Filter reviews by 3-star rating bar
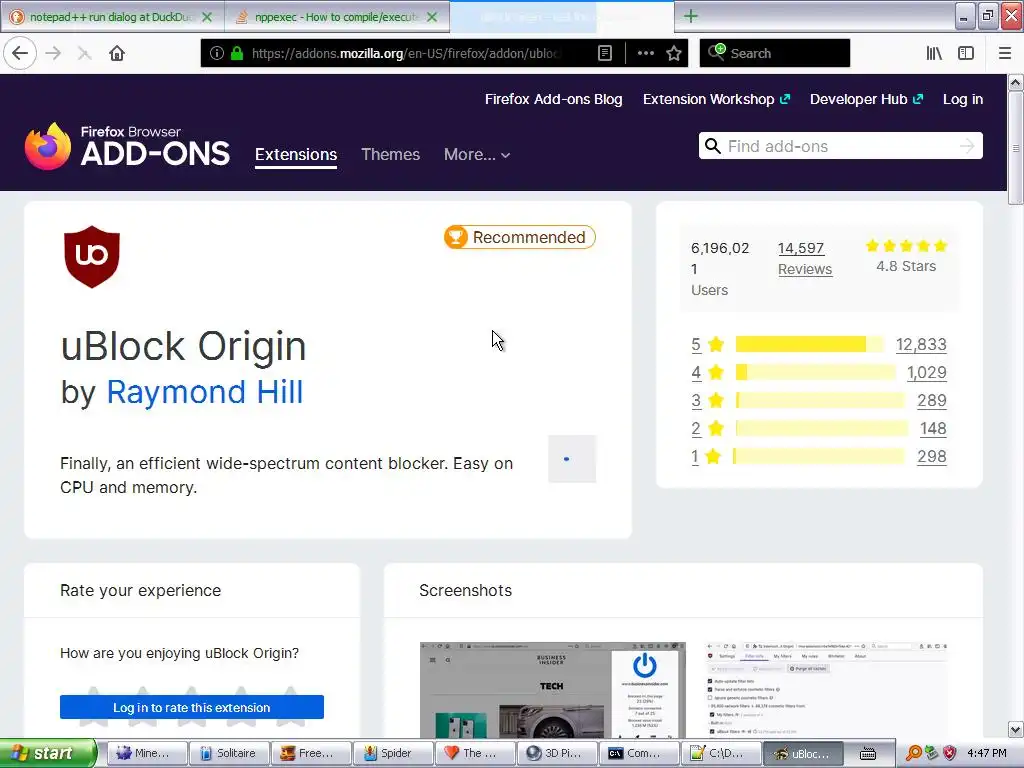 820,400
